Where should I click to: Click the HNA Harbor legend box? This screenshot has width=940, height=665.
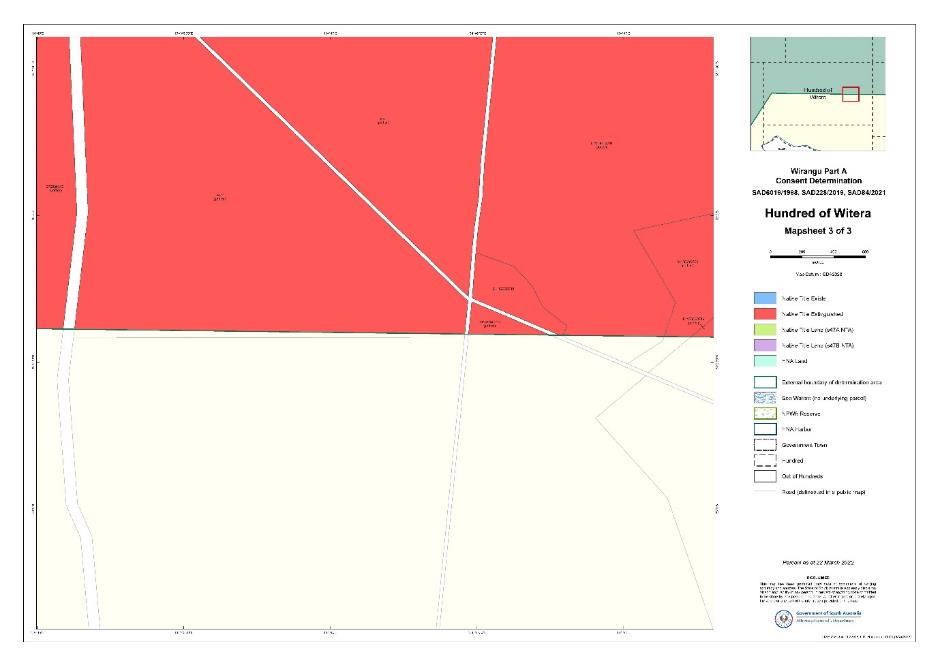click(765, 429)
